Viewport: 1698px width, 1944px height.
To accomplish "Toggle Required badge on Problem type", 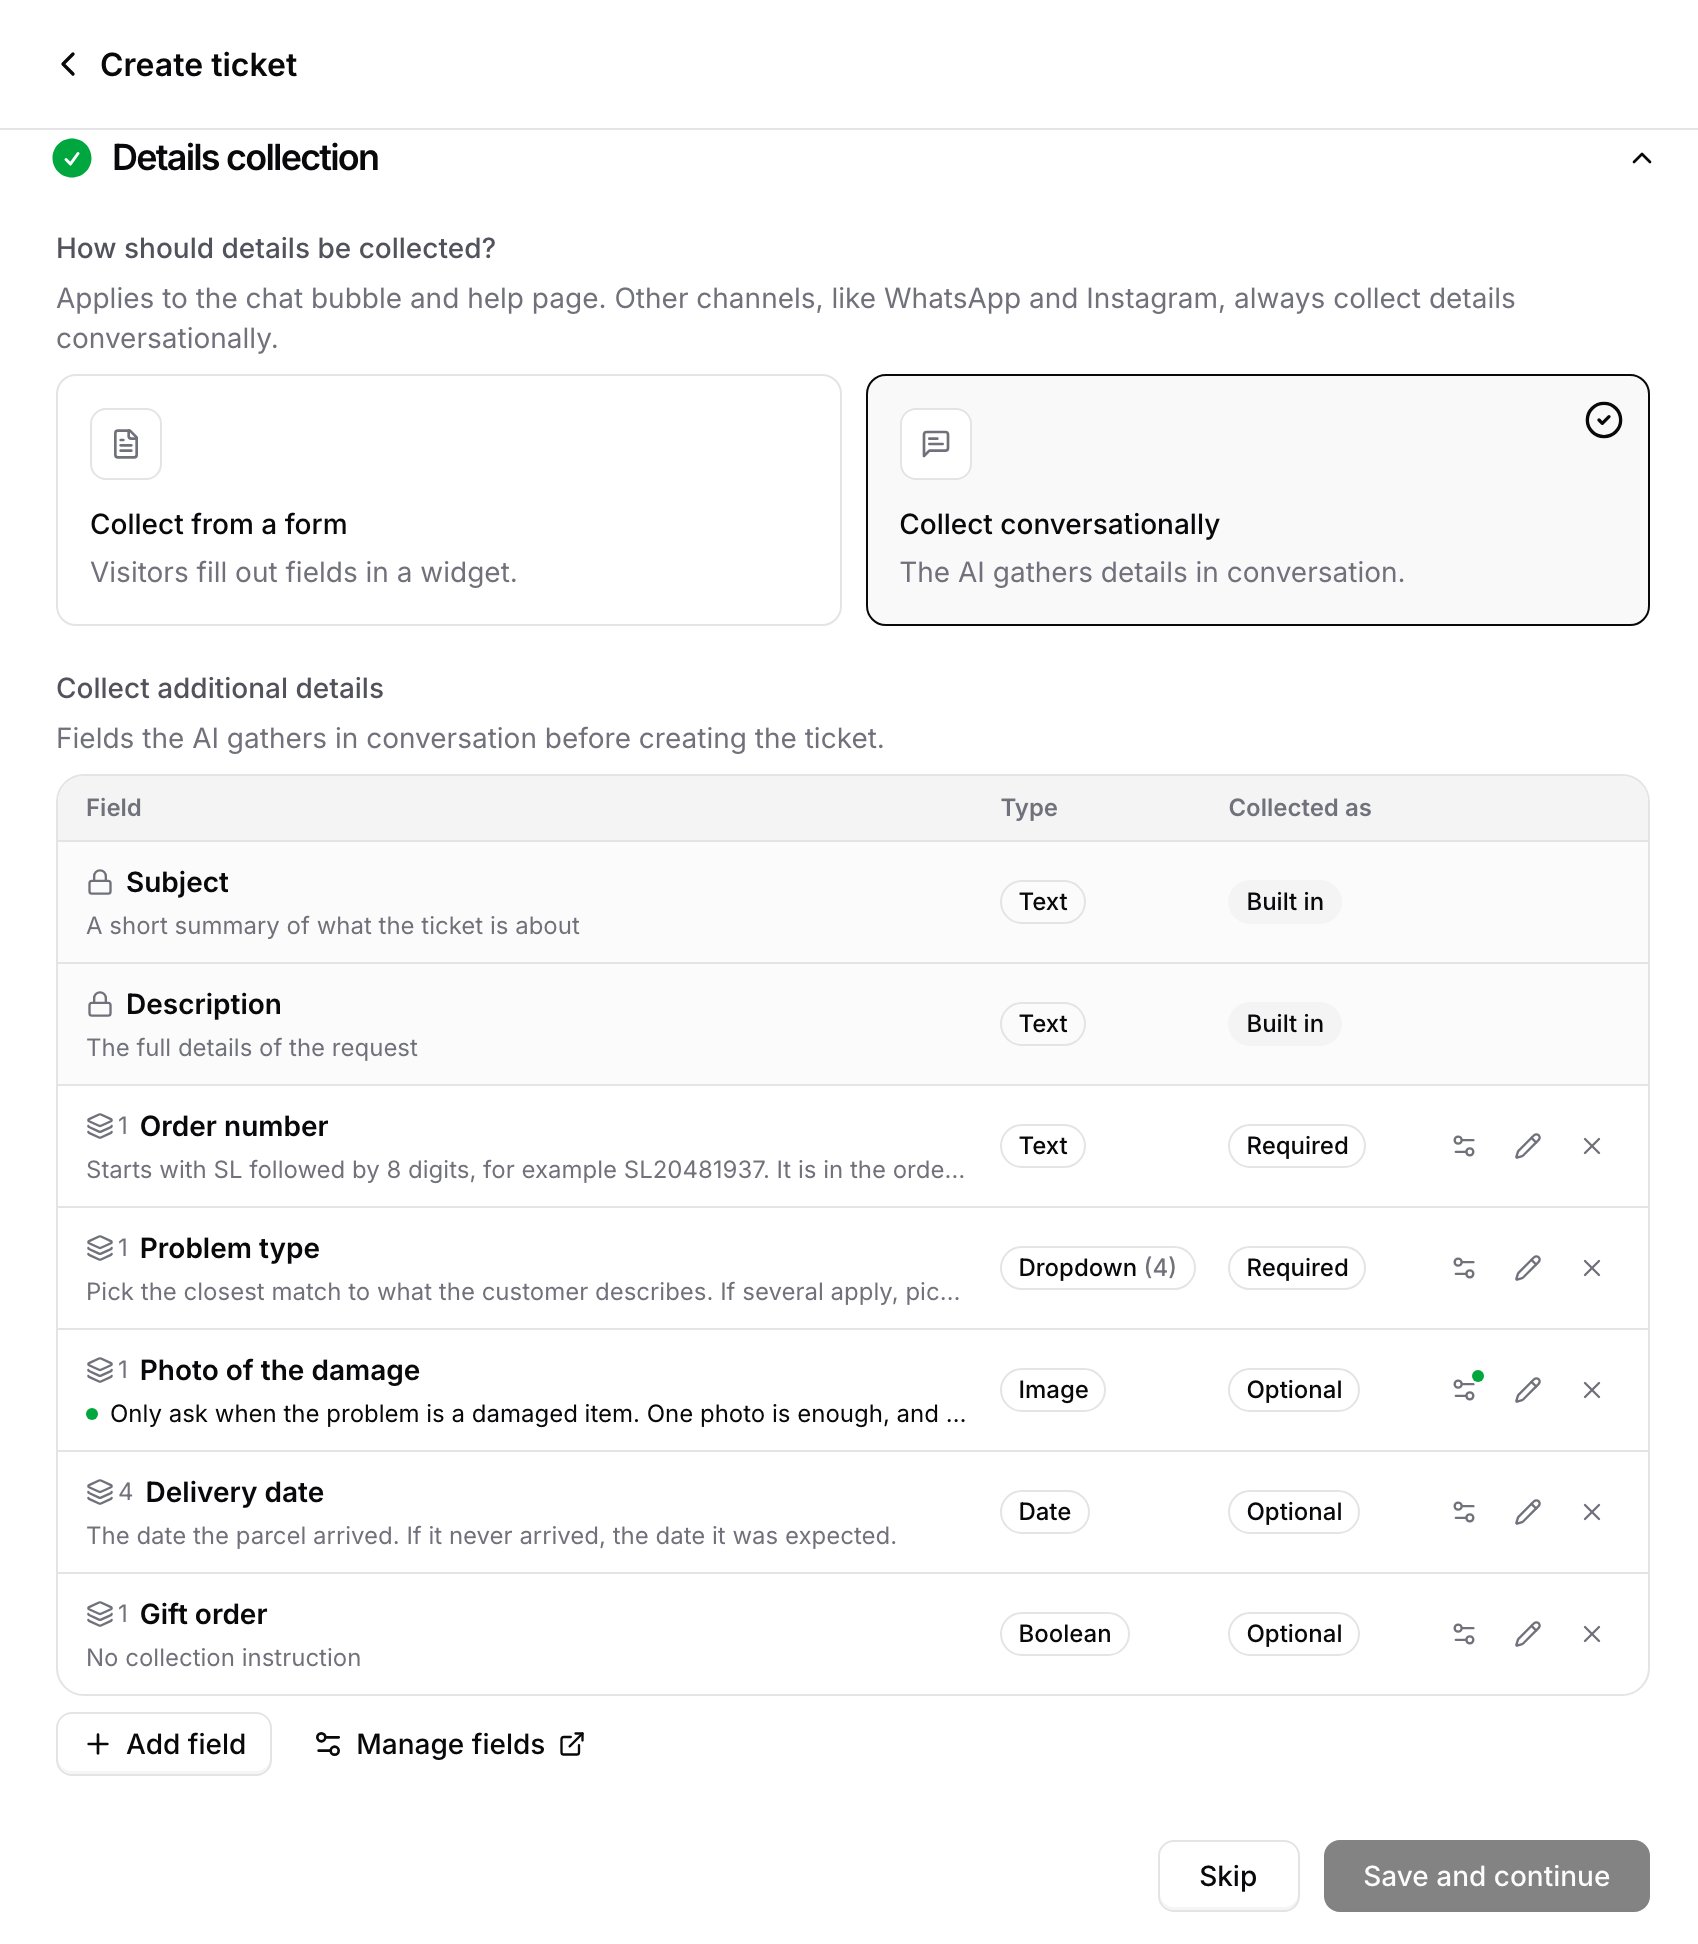I will coord(1297,1268).
